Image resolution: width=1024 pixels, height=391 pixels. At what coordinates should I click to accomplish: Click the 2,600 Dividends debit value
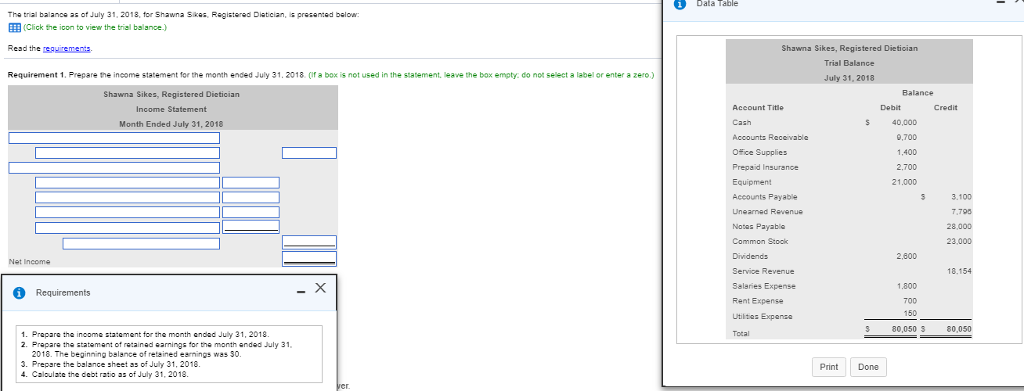[906, 257]
